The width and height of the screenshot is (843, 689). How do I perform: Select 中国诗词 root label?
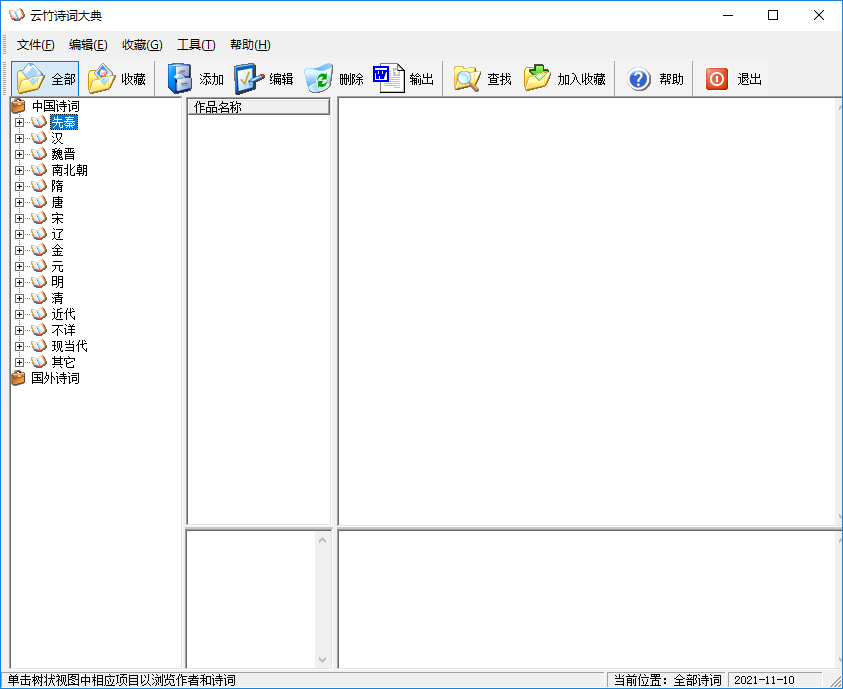click(55, 106)
